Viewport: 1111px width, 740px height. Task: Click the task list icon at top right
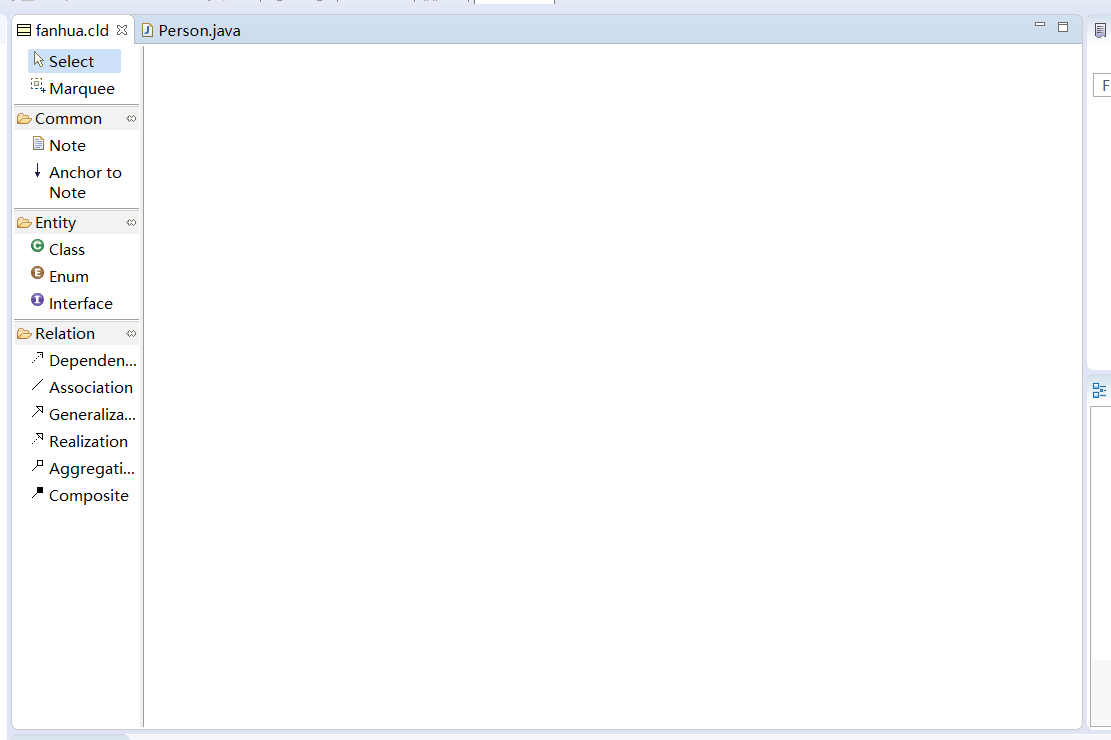coord(1100,30)
